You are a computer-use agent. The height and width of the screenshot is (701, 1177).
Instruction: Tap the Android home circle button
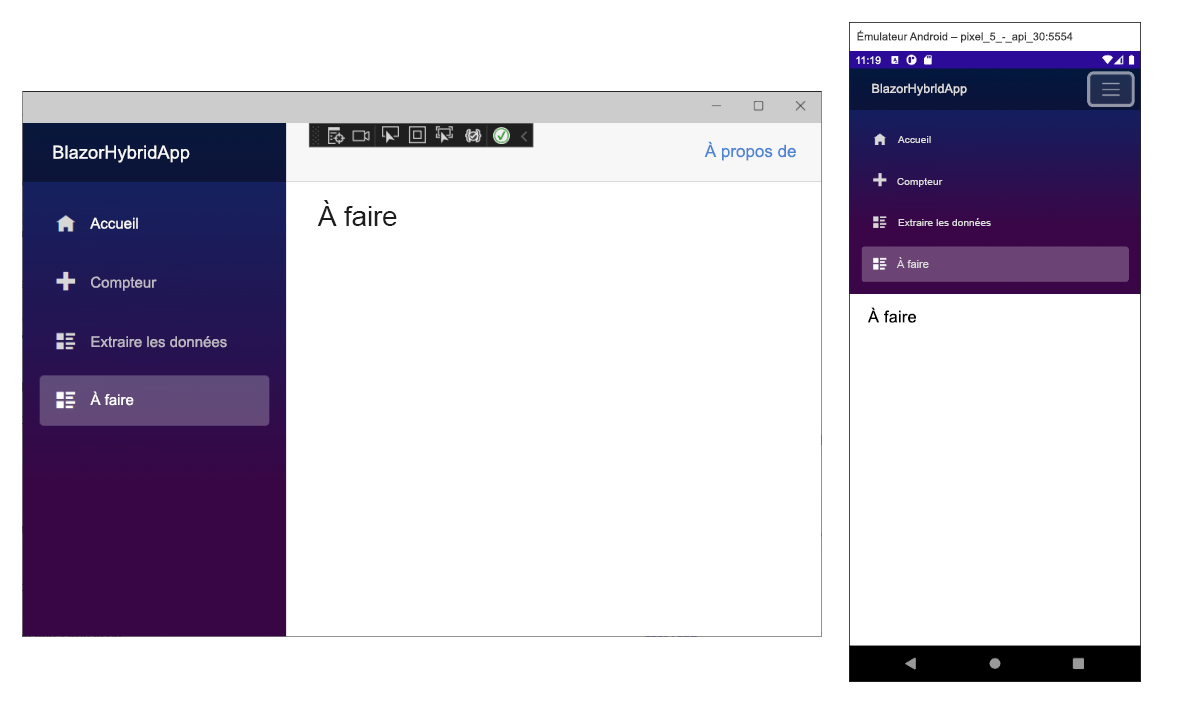[x=995, y=663]
